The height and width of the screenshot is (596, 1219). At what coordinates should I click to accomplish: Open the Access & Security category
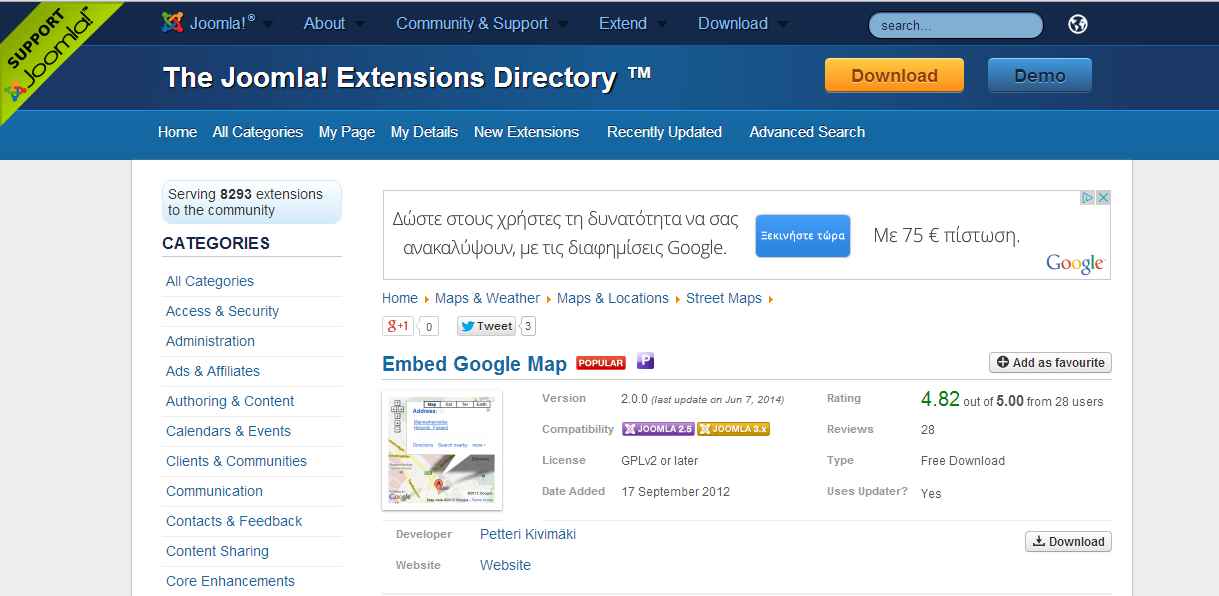222,311
